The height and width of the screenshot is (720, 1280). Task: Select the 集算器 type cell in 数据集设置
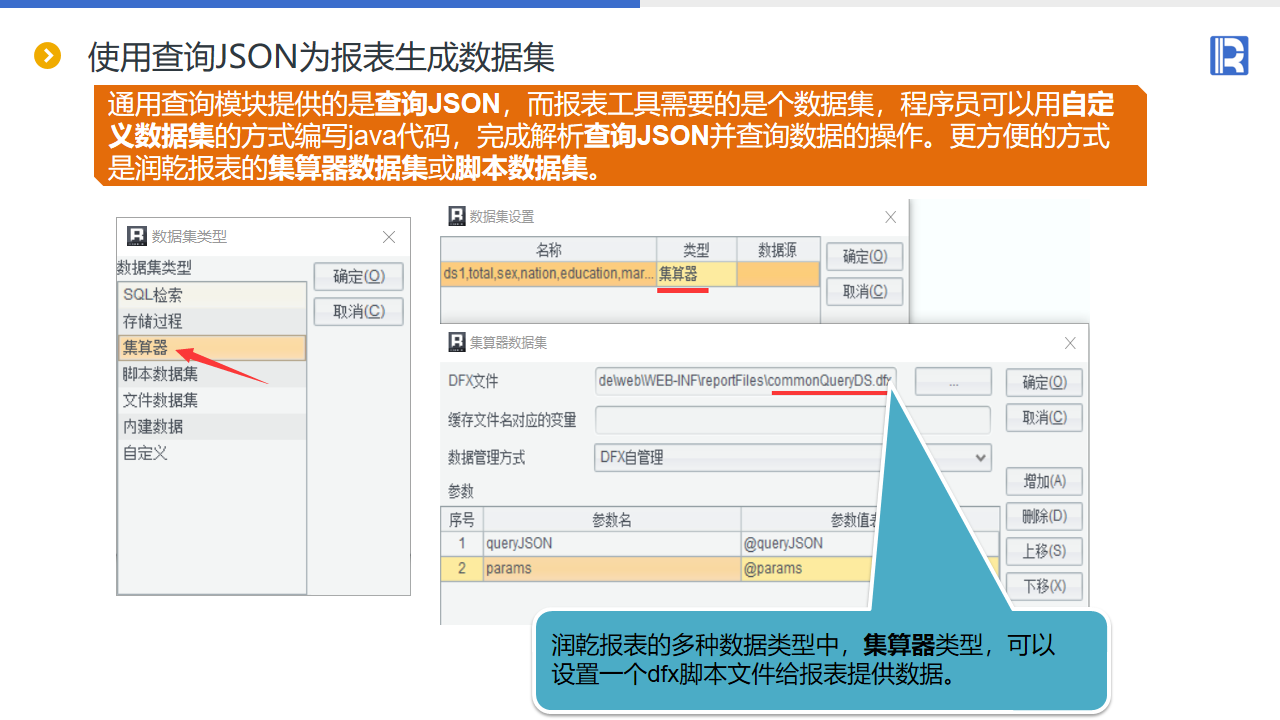(696, 274)
